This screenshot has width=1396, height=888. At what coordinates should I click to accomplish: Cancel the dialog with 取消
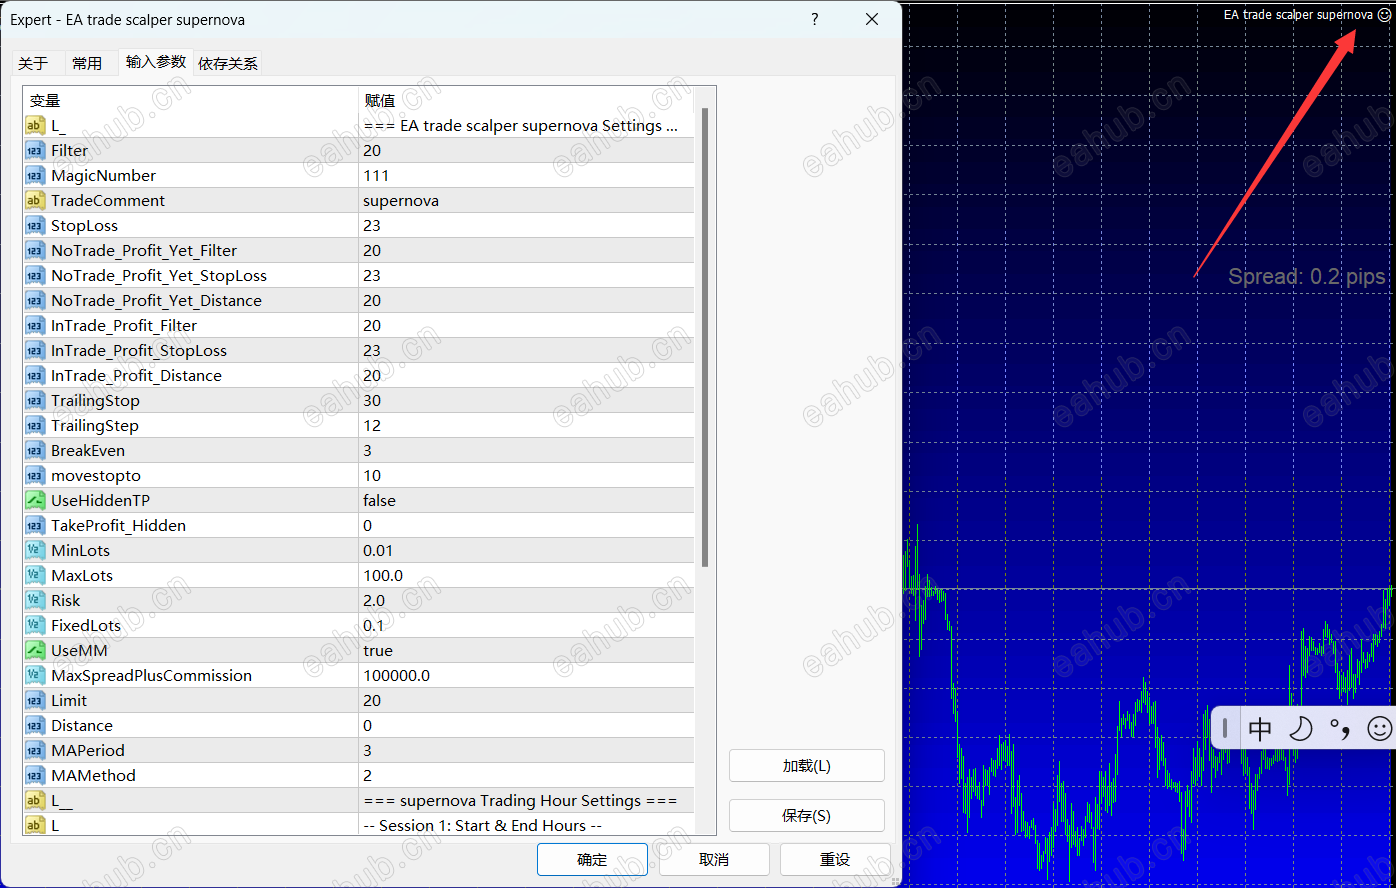[714, 859]
